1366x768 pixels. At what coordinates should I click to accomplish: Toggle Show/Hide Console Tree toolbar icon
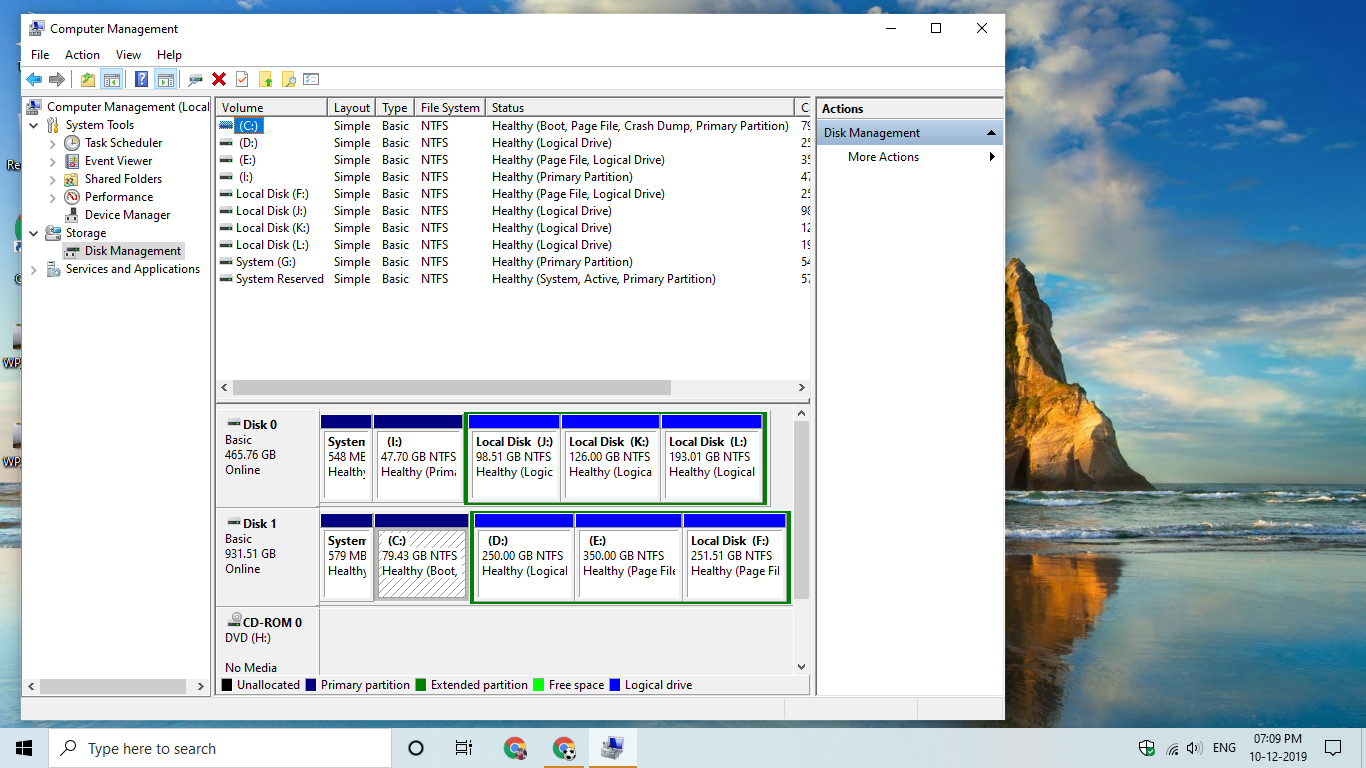[x=112, y=79]
